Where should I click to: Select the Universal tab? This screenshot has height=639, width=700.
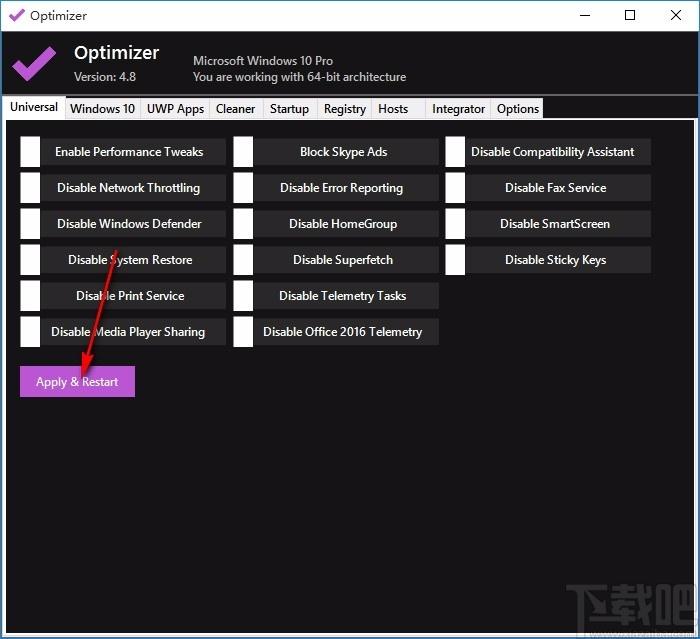[x=34, y=107]
